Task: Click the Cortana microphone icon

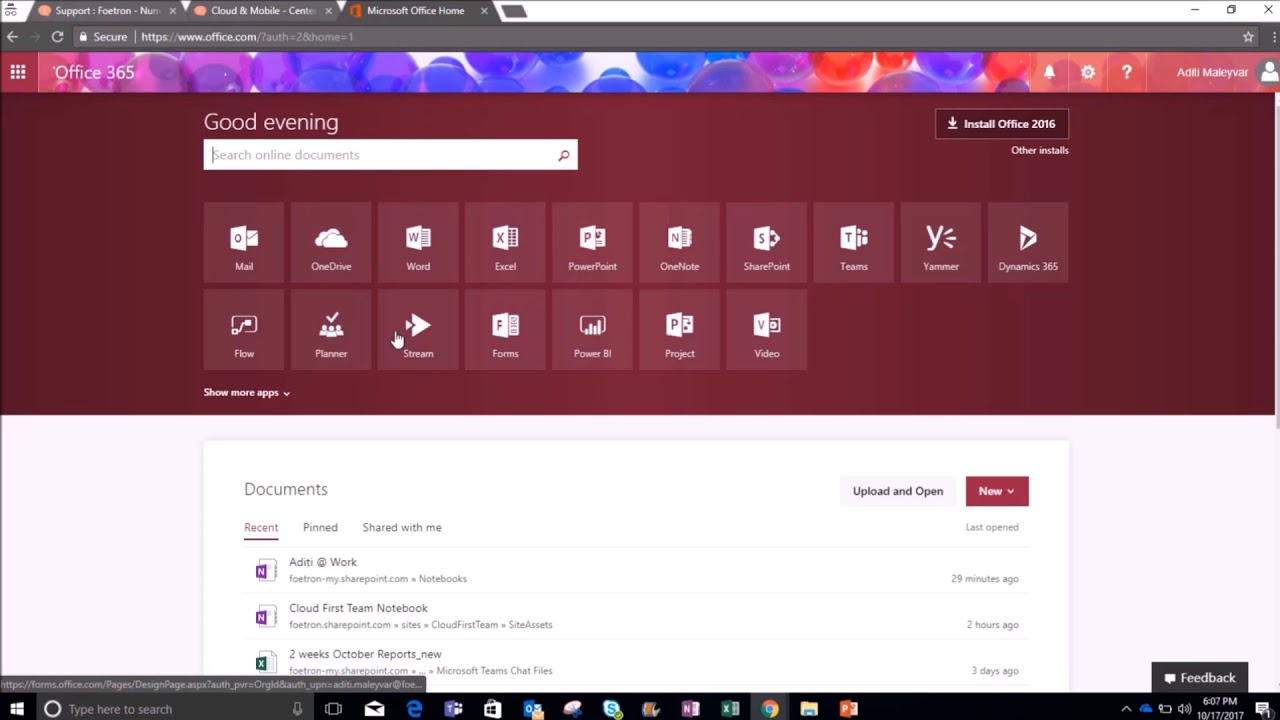Action: click(297, 708)
